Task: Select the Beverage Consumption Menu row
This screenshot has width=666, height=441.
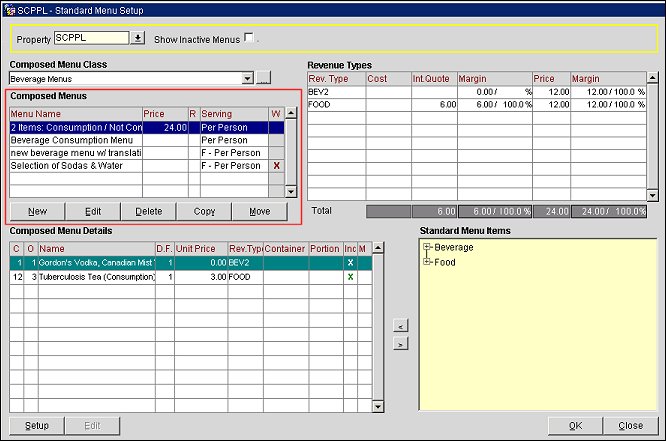Action: point(76,140)
